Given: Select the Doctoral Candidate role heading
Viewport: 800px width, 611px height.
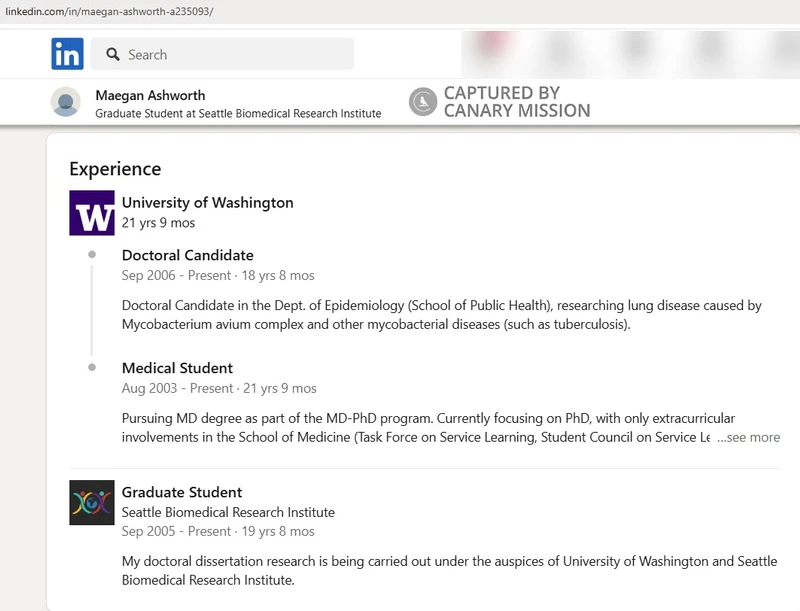Looking at the screenshot, I should point(188,255).
